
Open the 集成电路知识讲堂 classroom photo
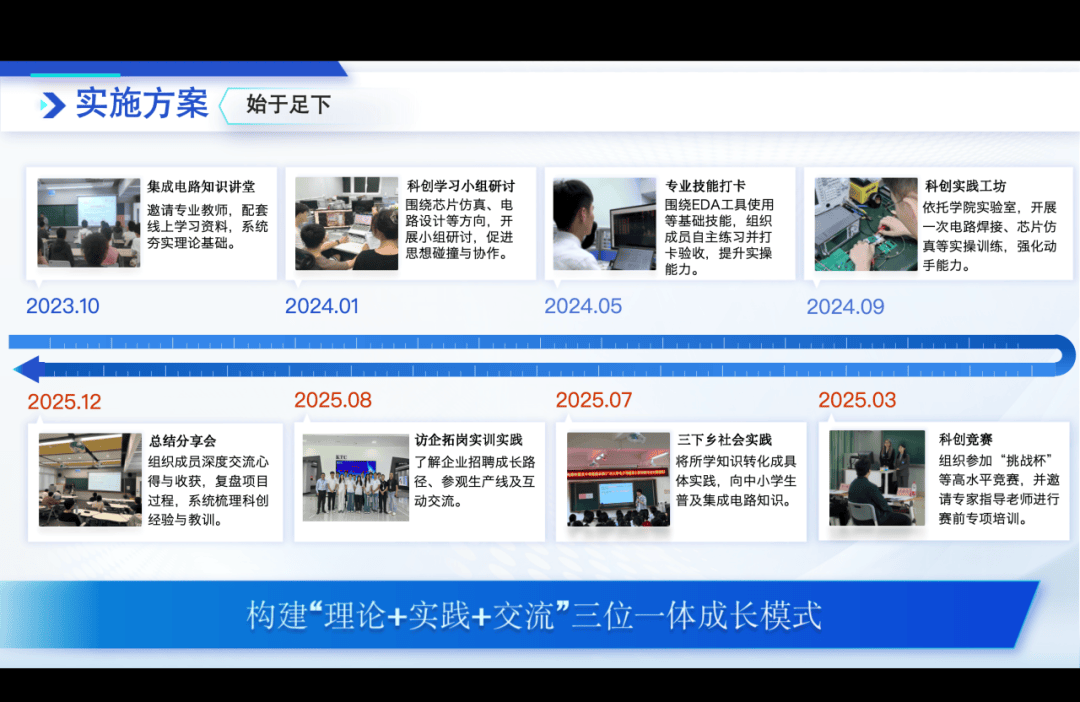coord(89,222)
